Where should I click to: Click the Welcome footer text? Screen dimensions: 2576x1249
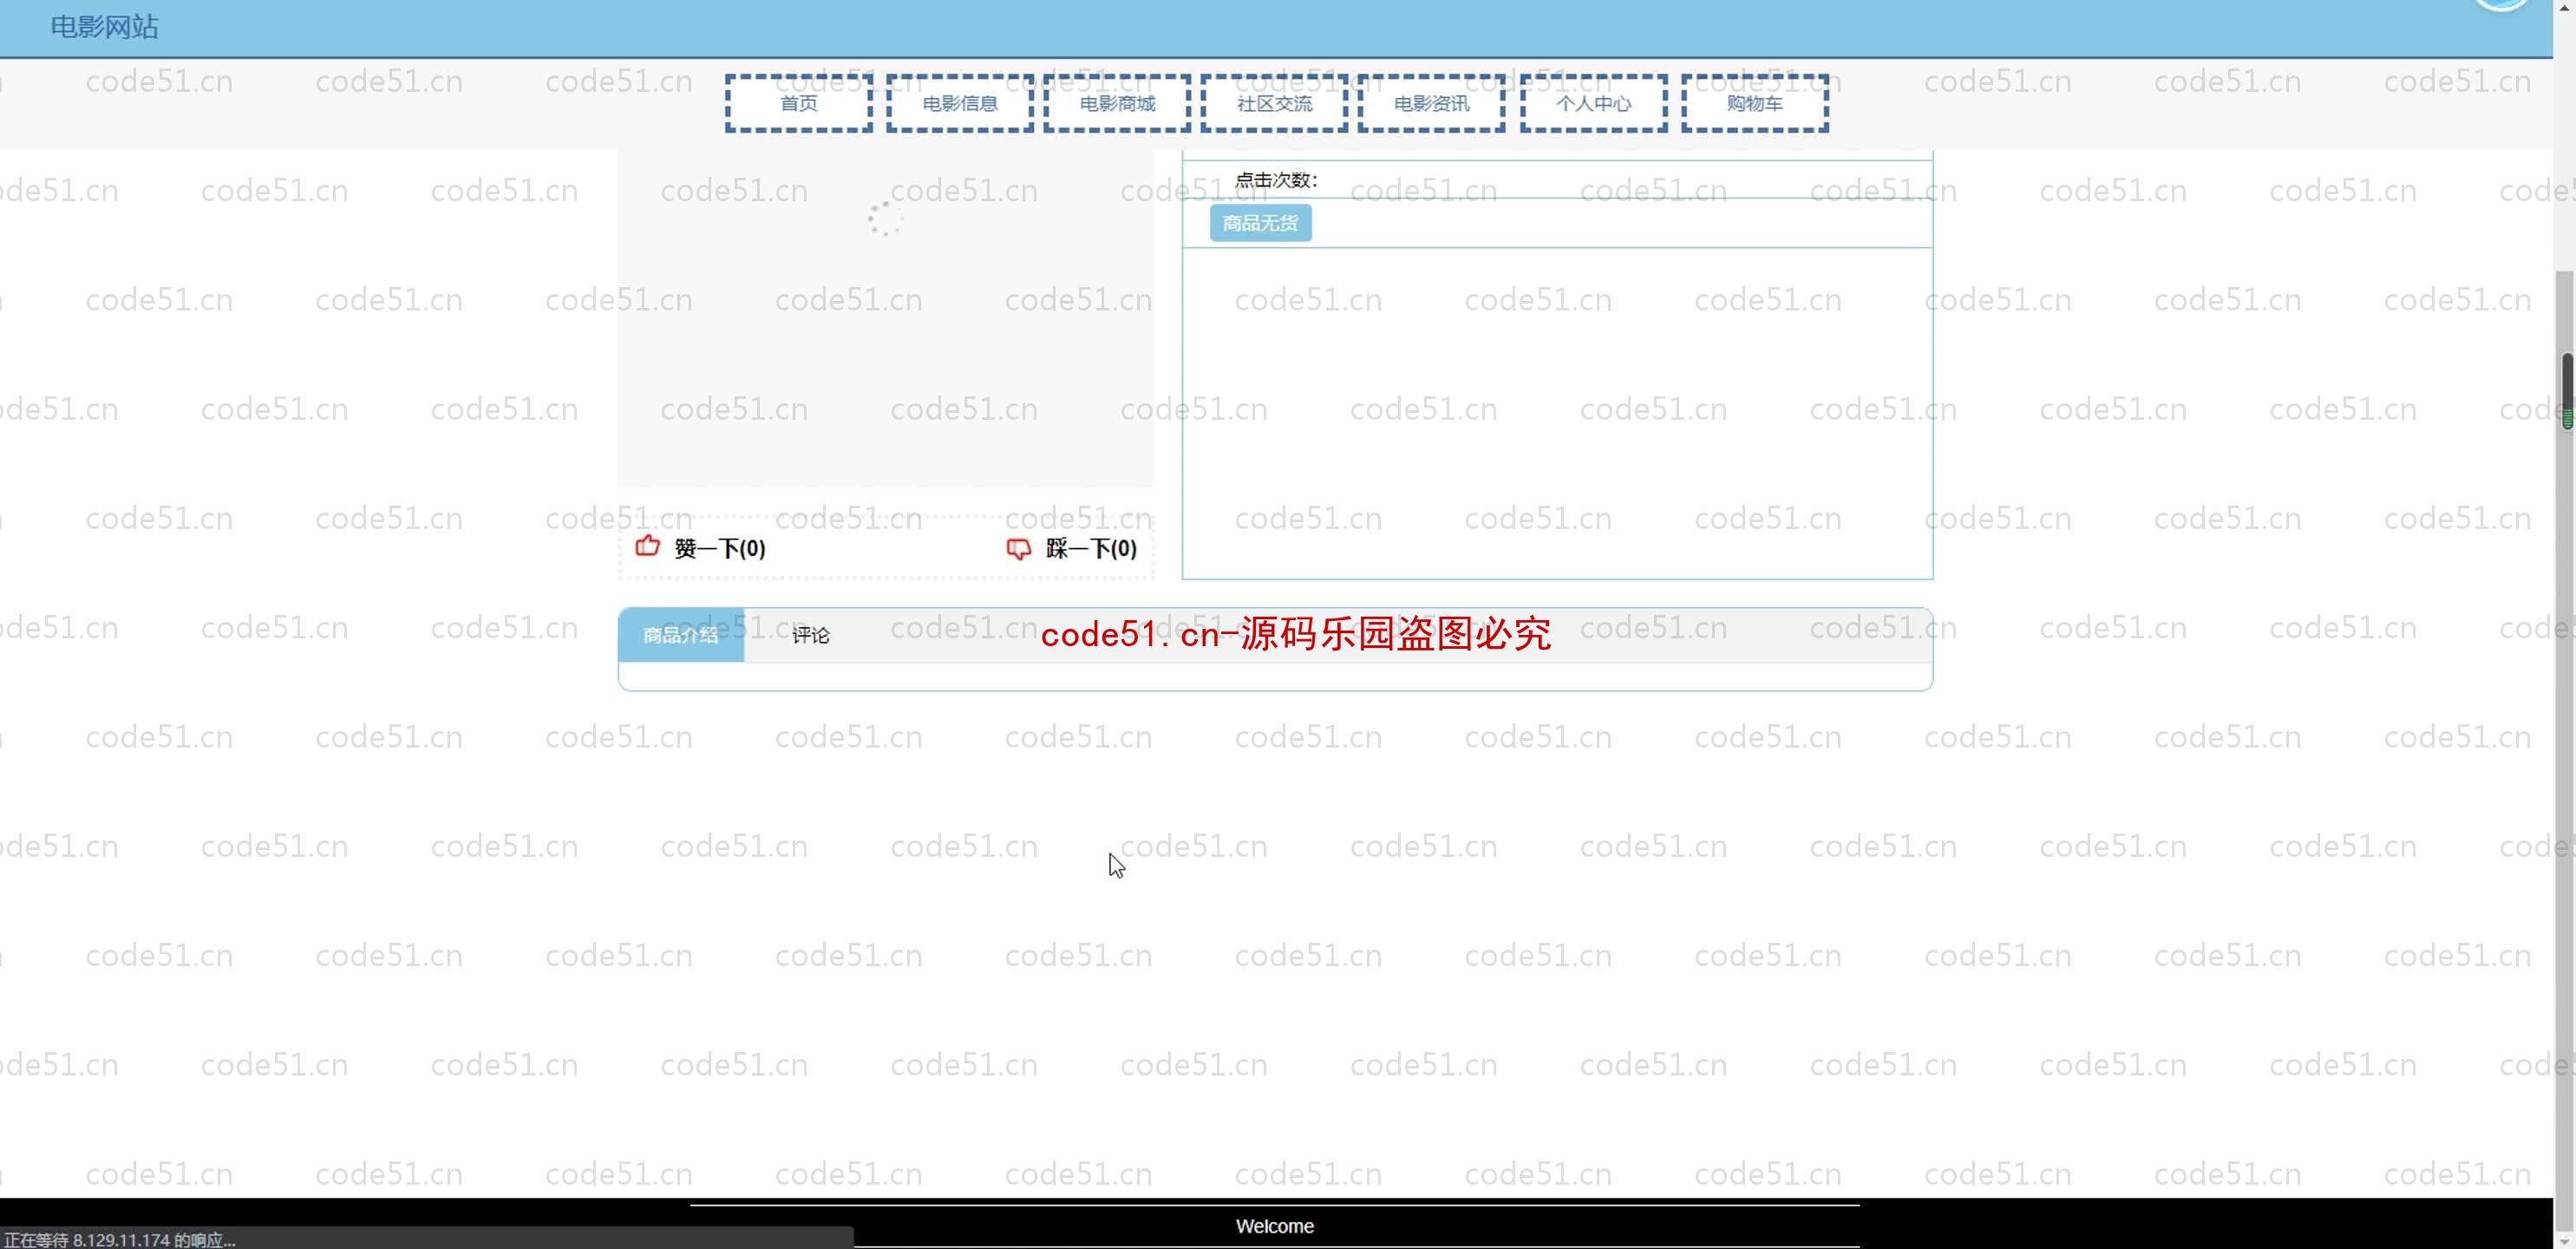[x=1274, y=1226]
